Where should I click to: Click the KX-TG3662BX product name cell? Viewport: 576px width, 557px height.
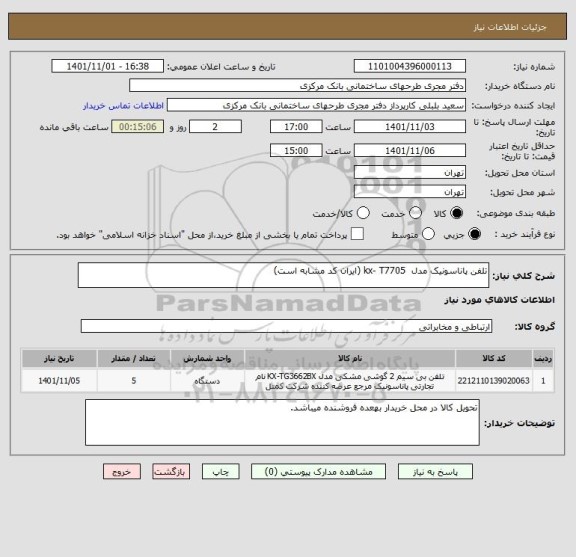point(350,381)
